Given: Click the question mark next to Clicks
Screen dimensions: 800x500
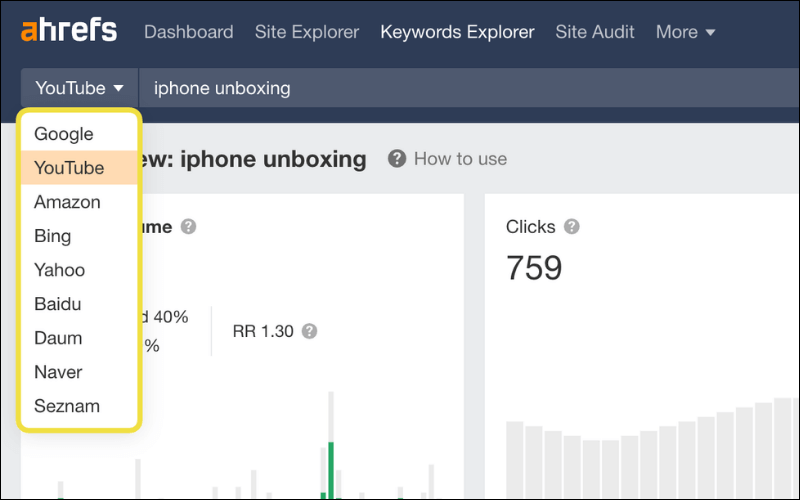Looking at the screenshot, I should (572, 227).
